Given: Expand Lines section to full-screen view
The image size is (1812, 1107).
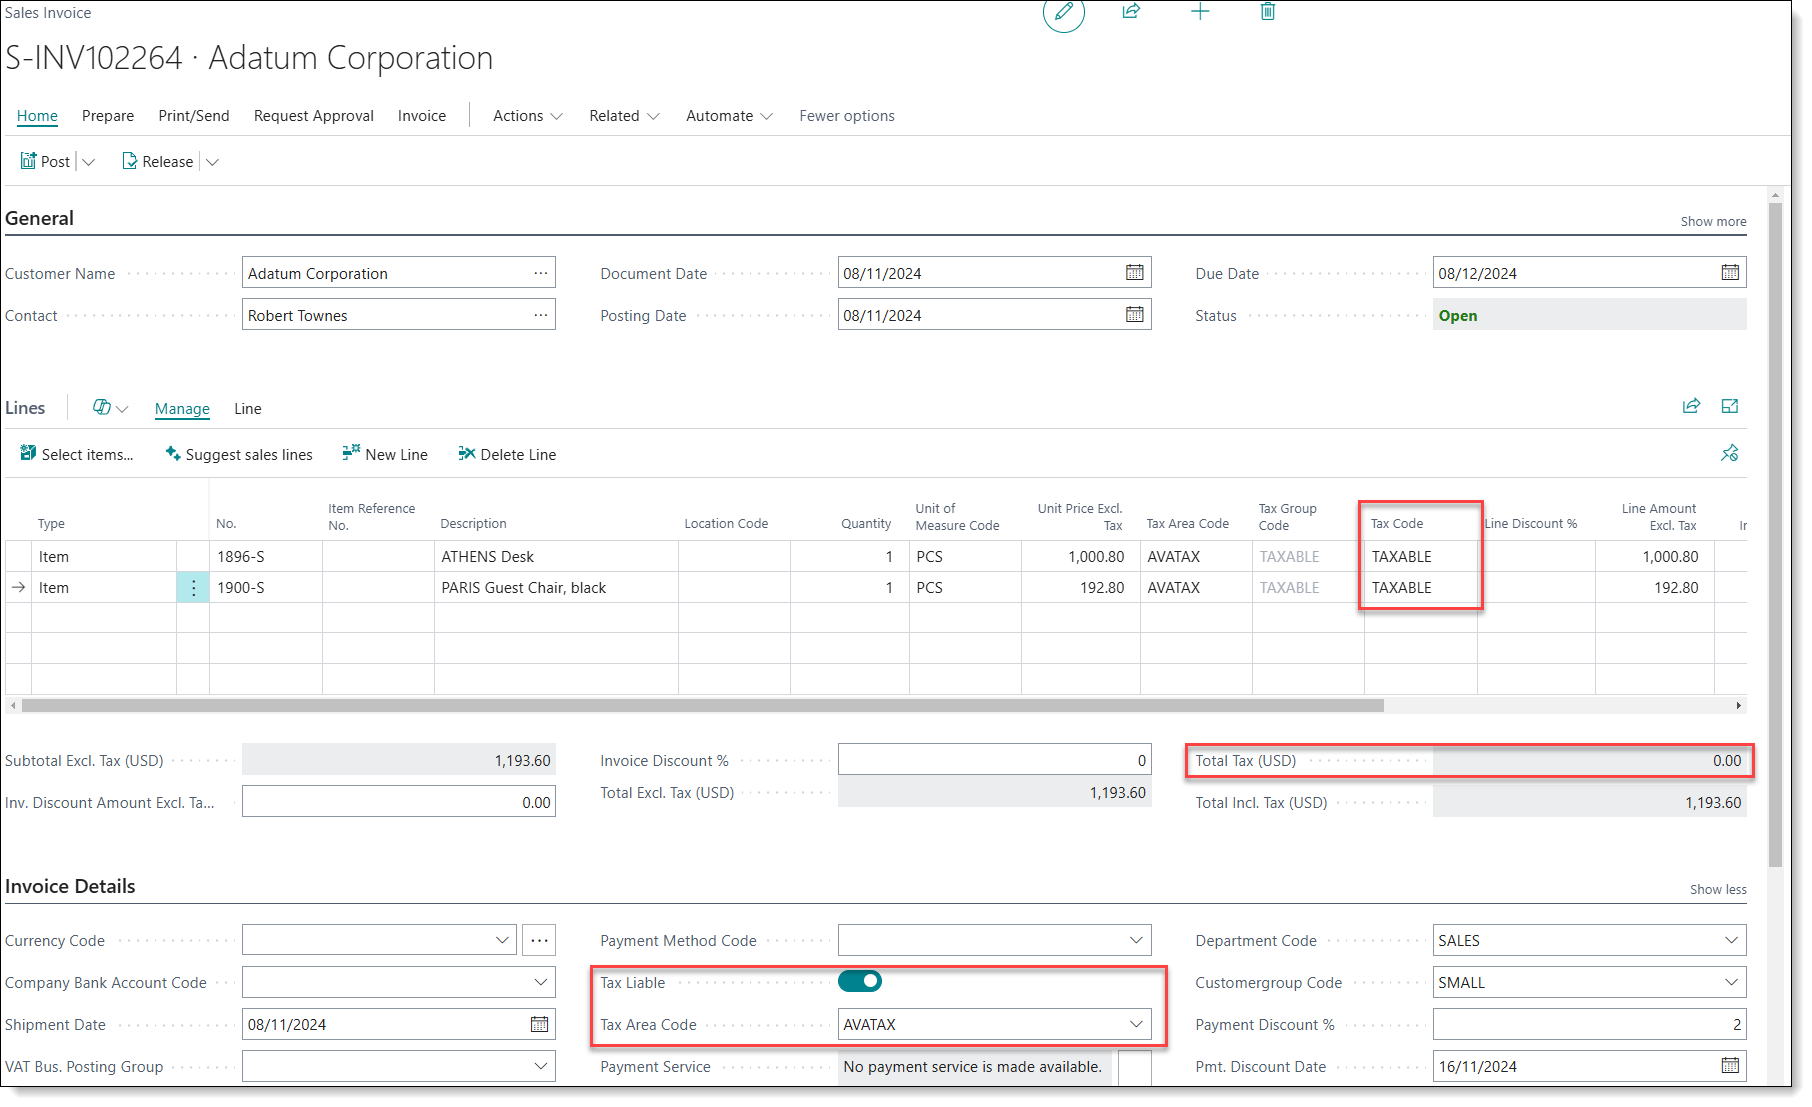Looking at the screenshot, I should [1729, 406].
